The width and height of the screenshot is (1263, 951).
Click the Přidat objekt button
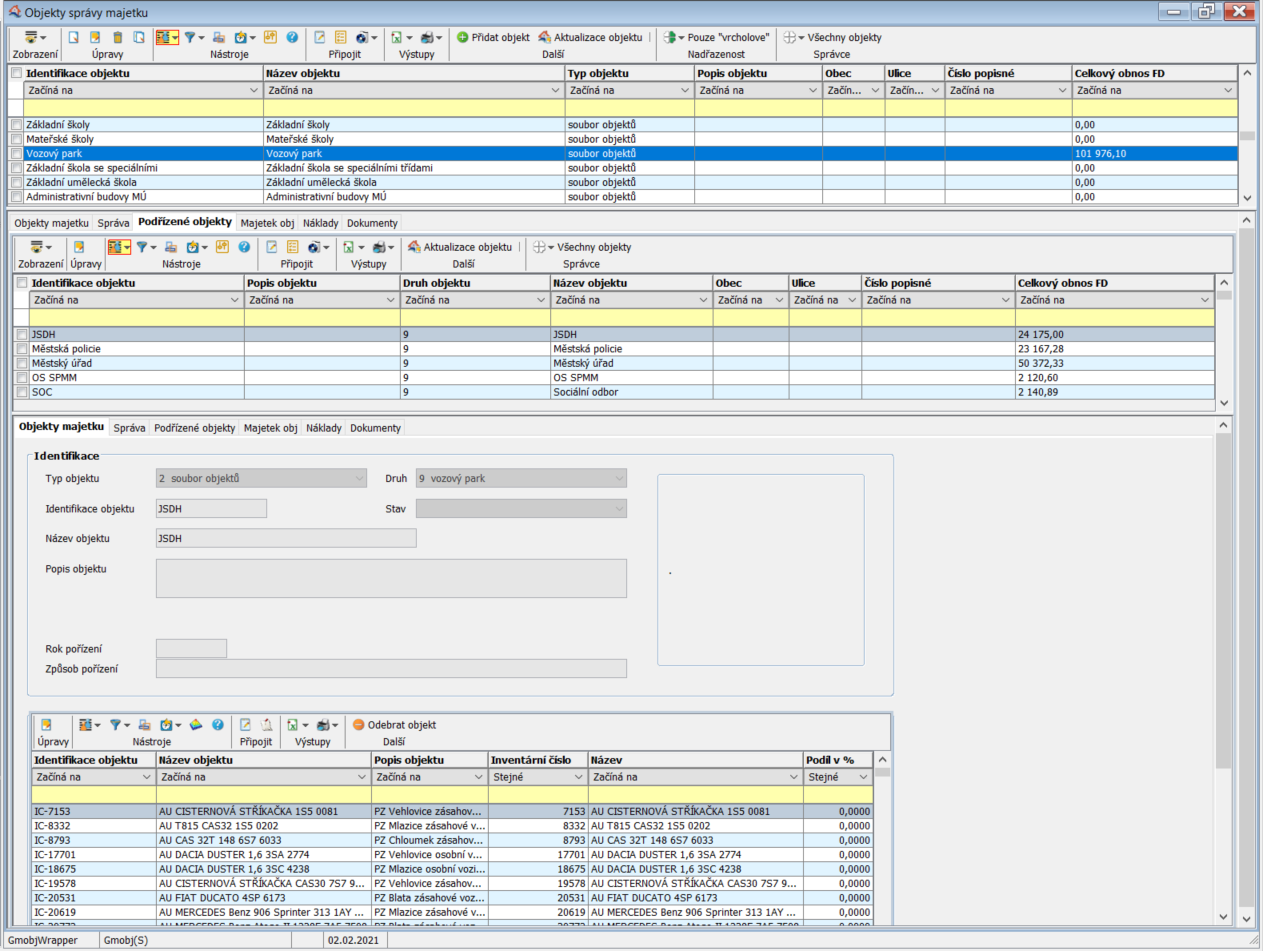[493, 37]
